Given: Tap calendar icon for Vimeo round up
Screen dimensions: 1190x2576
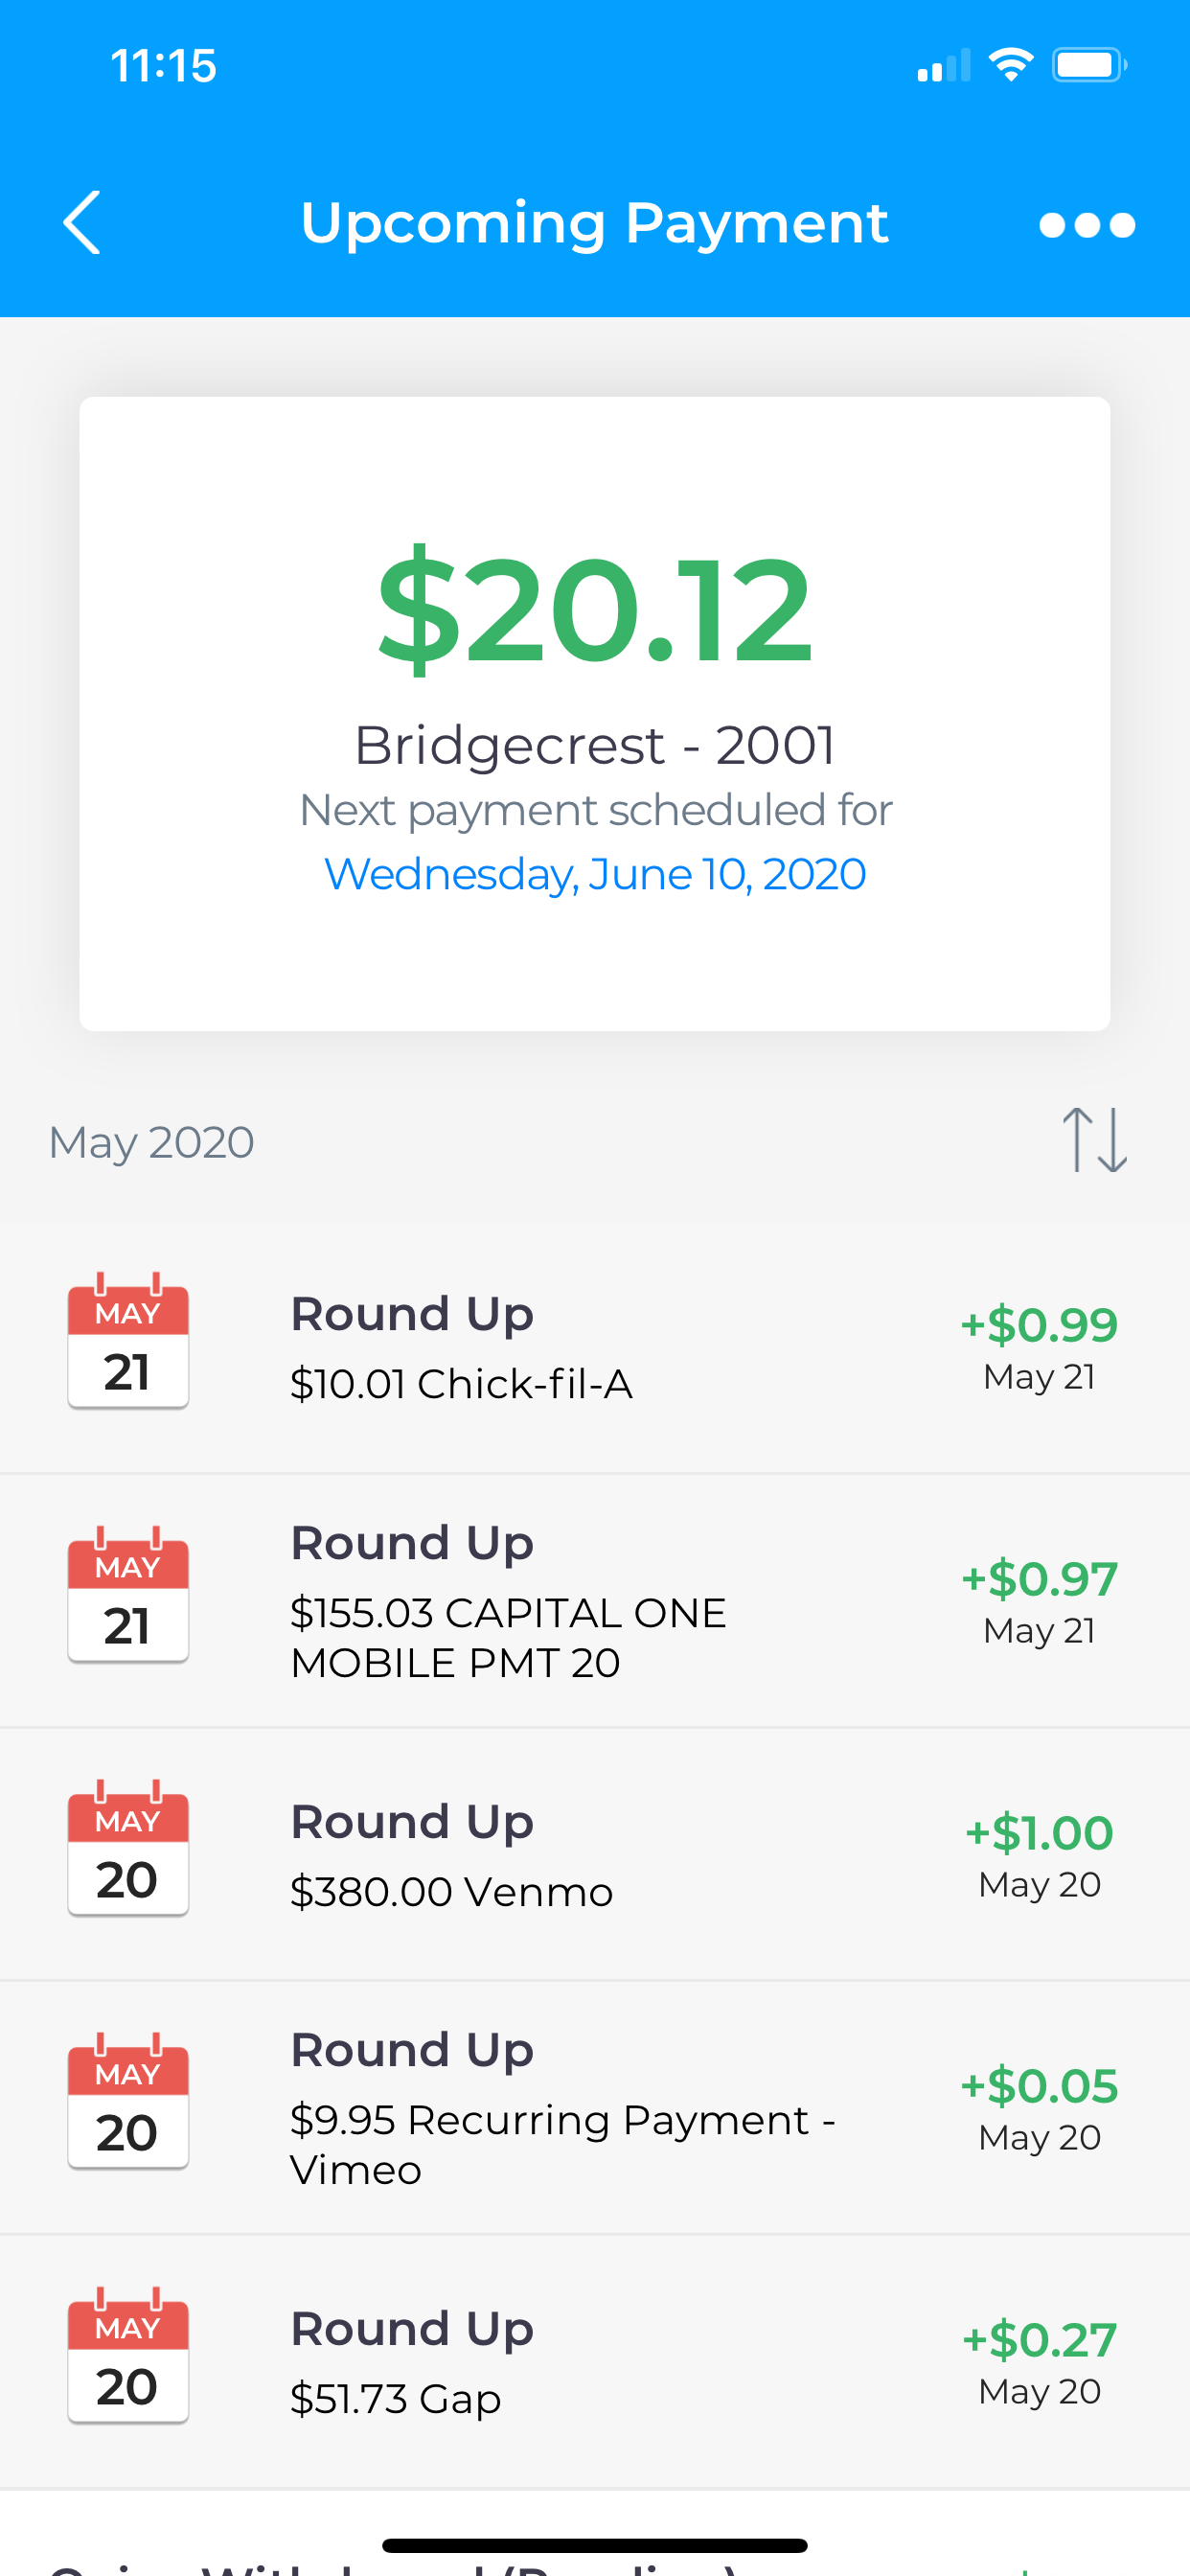Looking at the screenshot, I should tap(128, 2103).
